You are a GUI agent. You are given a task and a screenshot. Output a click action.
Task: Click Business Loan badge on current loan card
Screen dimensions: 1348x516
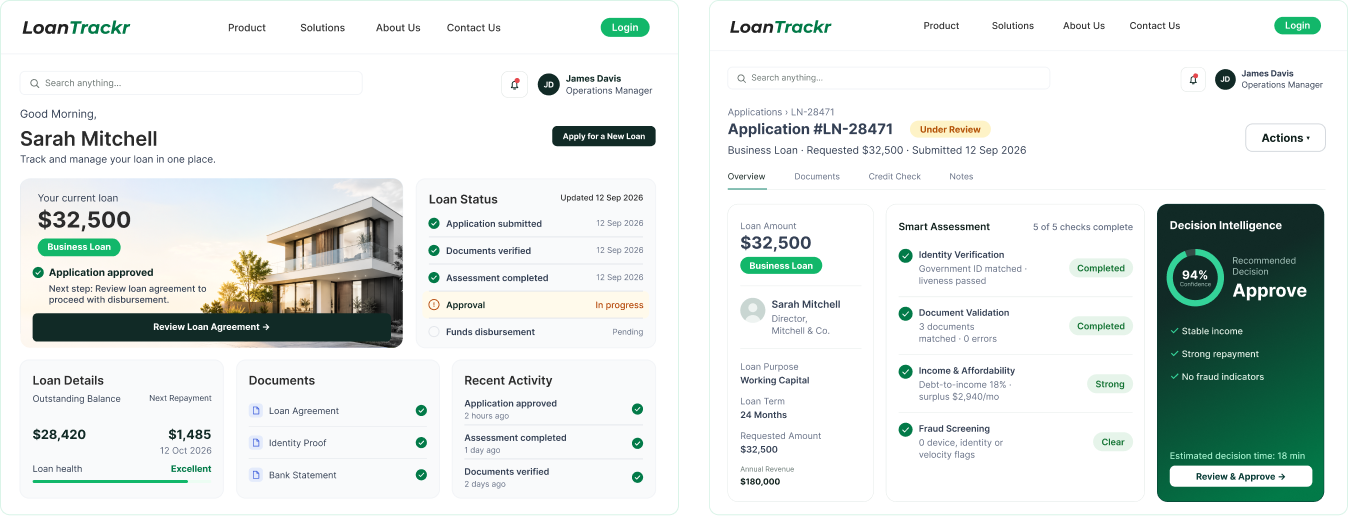click(x=79, y=247)
